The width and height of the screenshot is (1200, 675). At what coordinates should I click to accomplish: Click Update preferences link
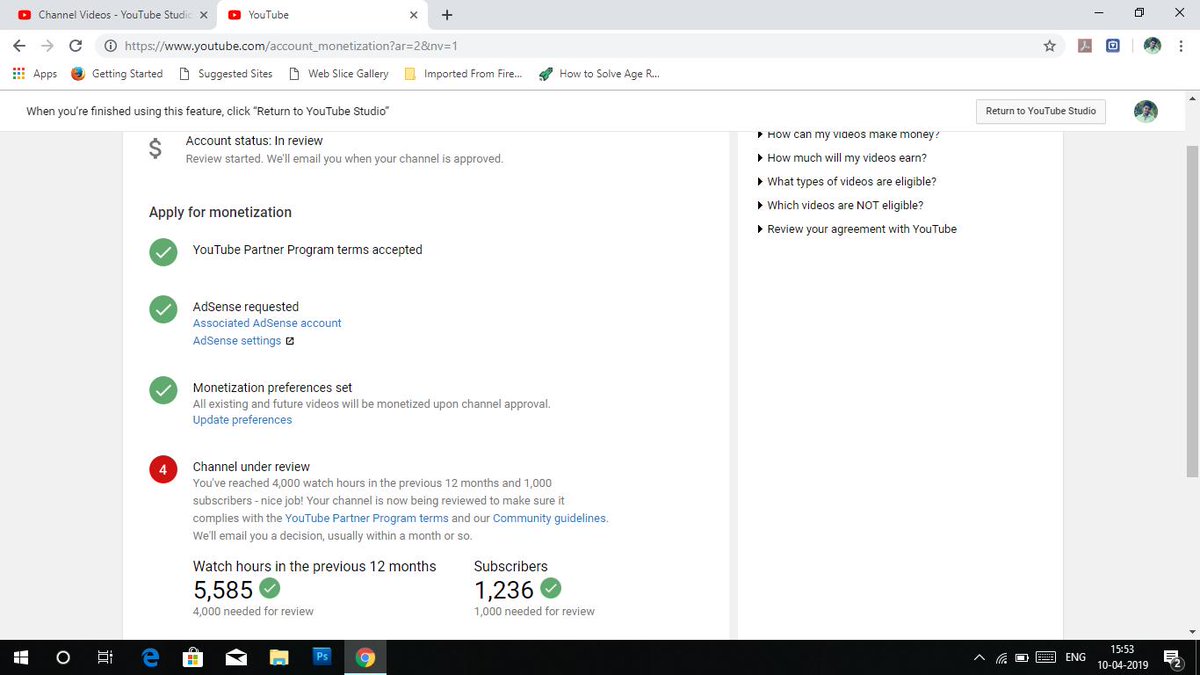coord(242,420)
